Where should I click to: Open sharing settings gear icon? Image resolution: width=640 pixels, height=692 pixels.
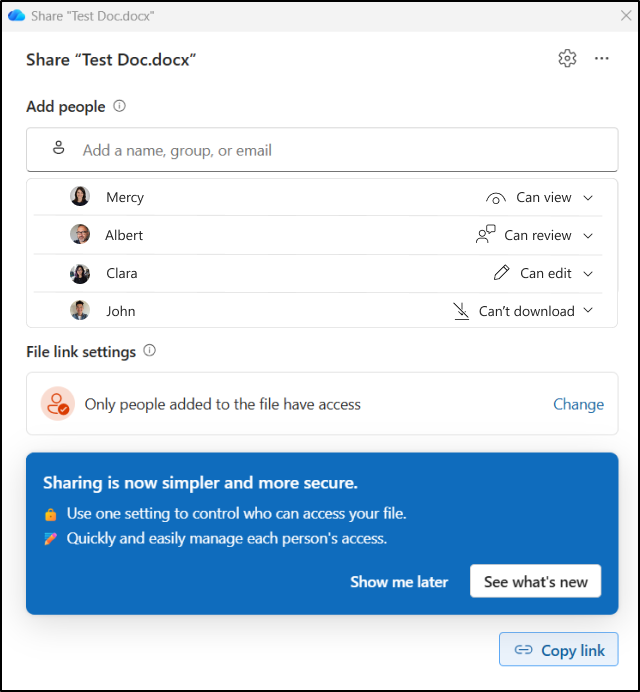(567, 58)
